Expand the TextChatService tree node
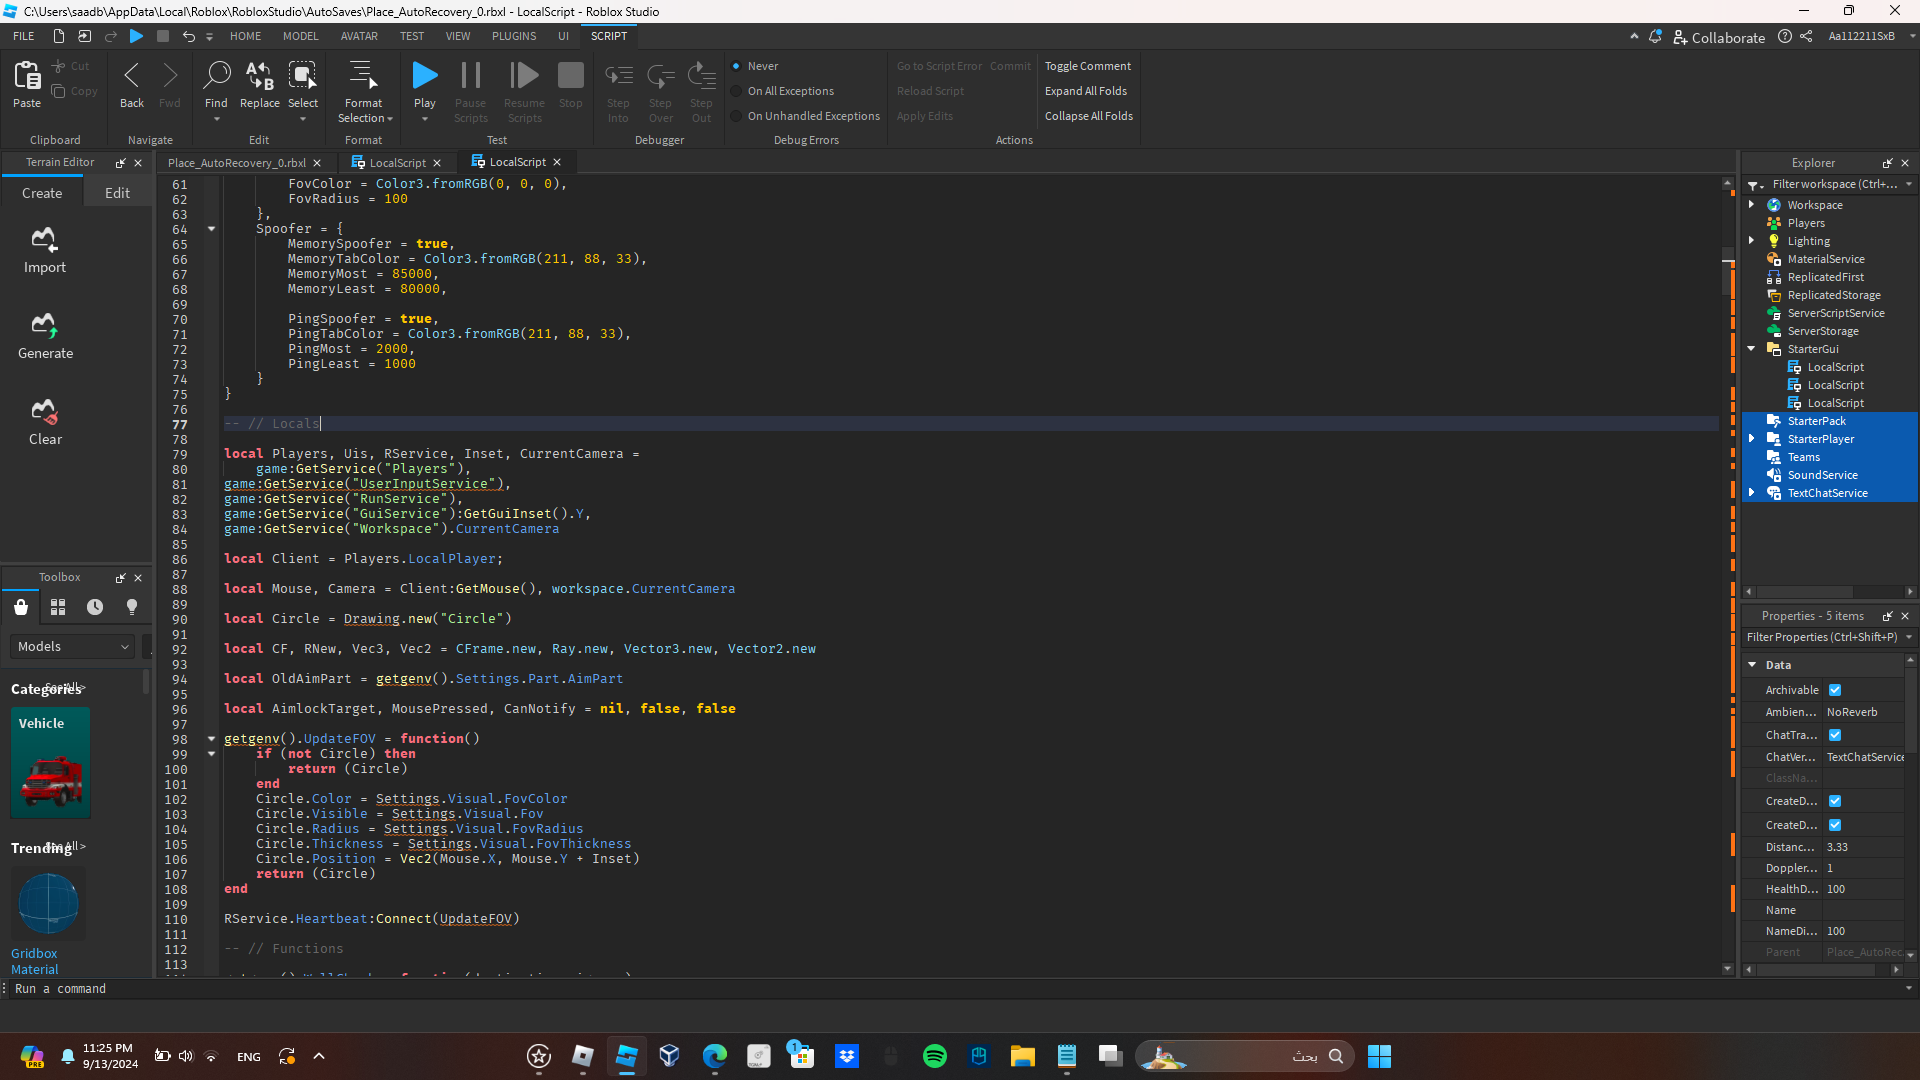 tap(1751, 493)
